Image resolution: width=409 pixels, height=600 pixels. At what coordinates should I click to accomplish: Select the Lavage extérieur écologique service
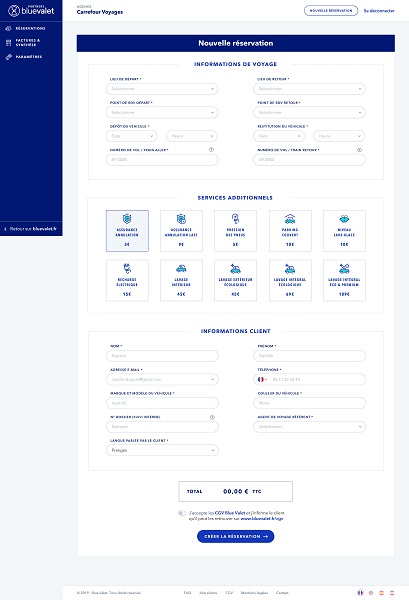(235, 280)
